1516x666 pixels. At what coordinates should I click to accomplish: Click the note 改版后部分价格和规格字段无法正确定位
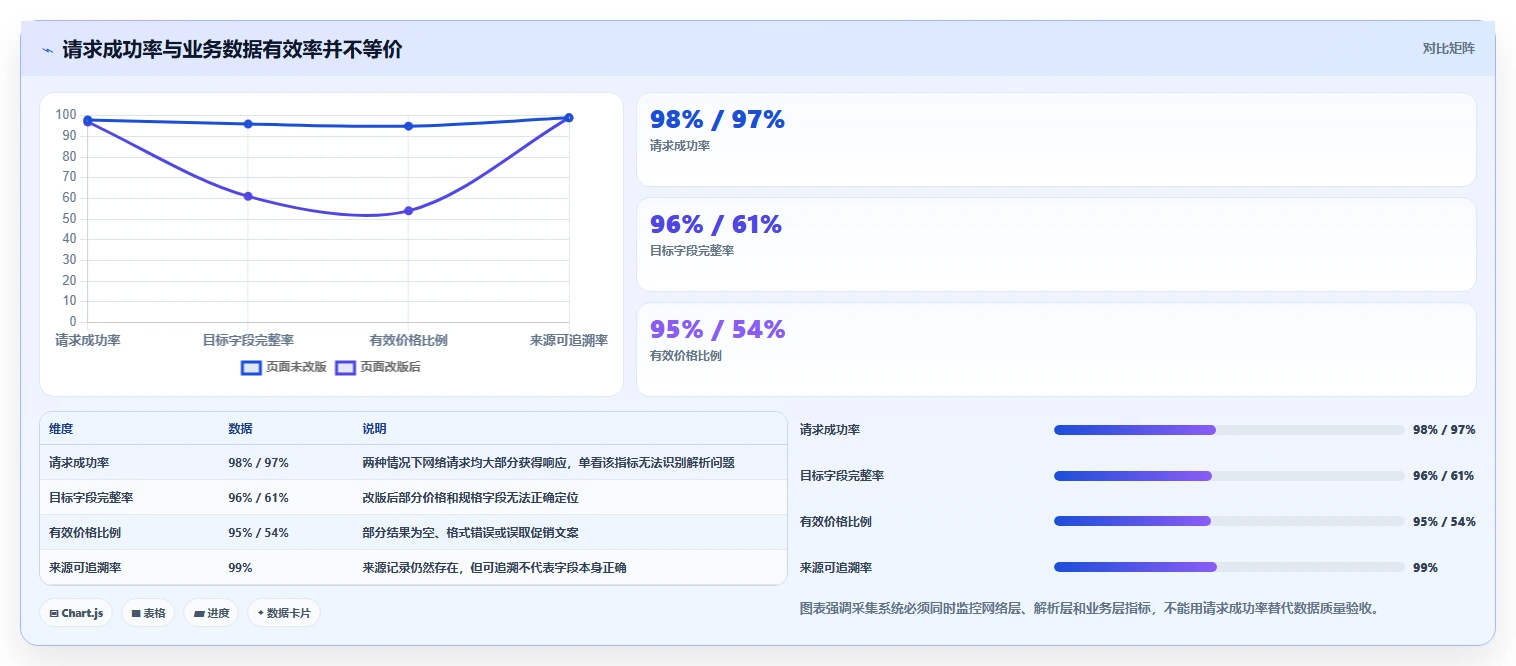[x=470, y=497]
